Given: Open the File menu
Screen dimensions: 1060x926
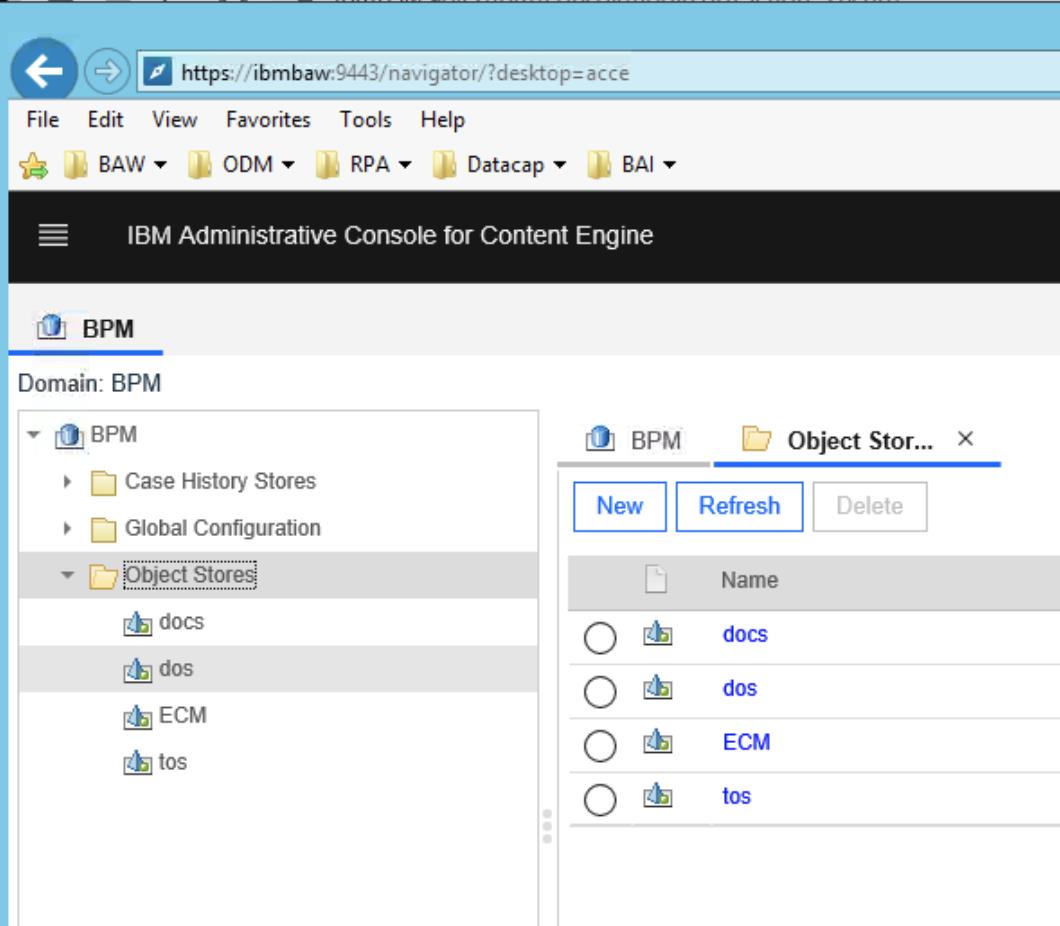Looking at the screenshot, I should pyautogui.click(x=43, y=120).
